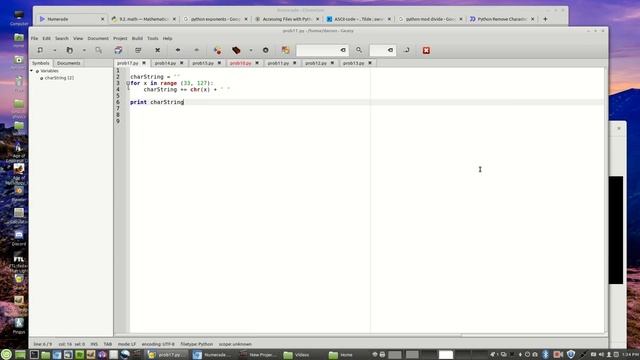This screenshot has width=640, height=360.
Task: Open a new tab in Chromium
Action: point(545,19)
